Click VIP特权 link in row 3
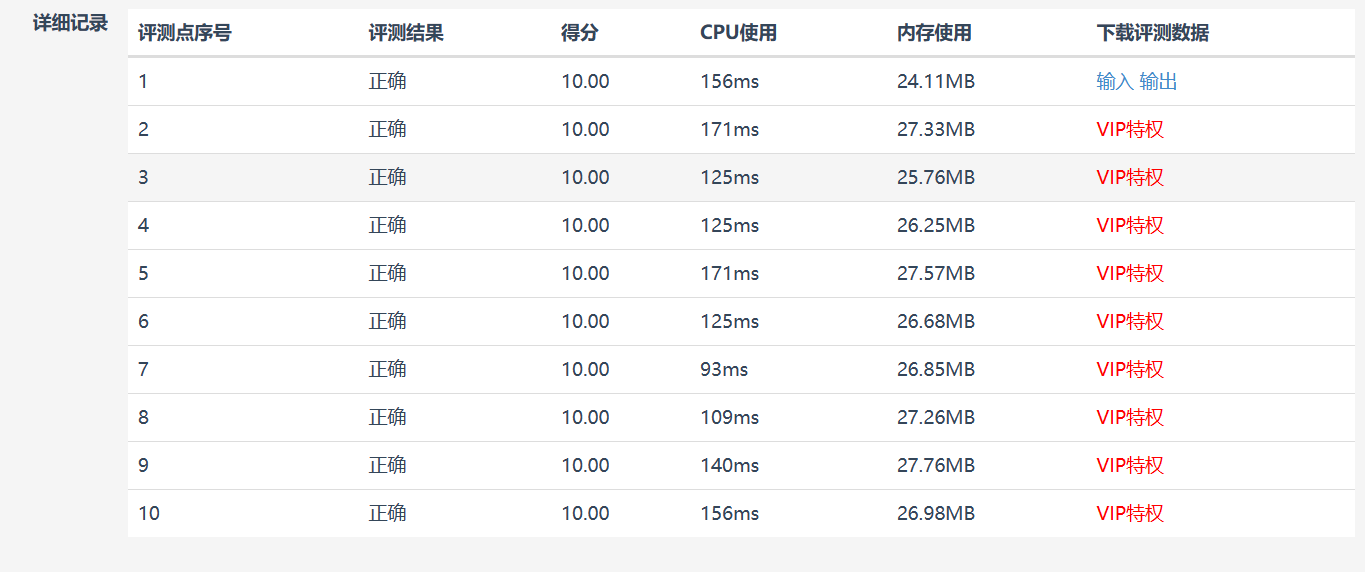The width and height of the screenshot is (1368, 586). tap(1130, 178)
